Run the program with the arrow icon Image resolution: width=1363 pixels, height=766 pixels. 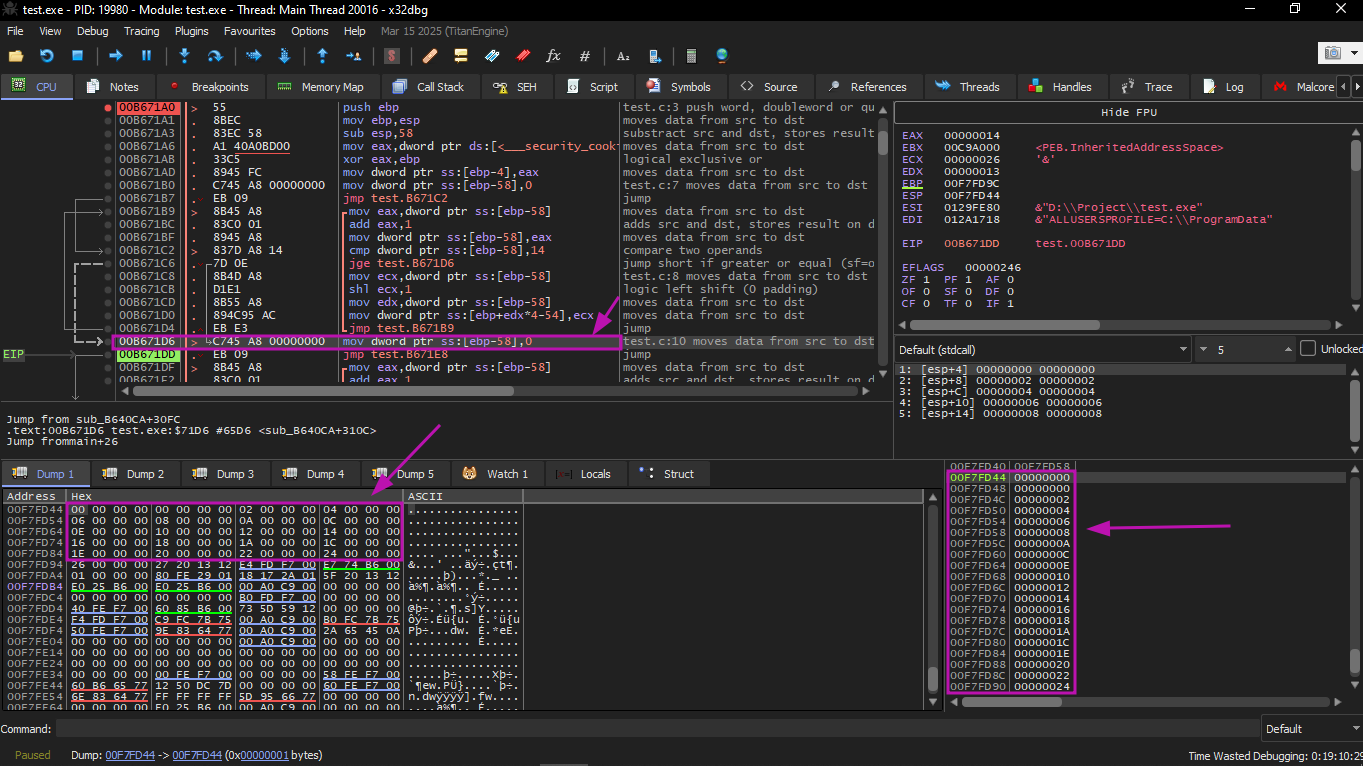(116, 56)
